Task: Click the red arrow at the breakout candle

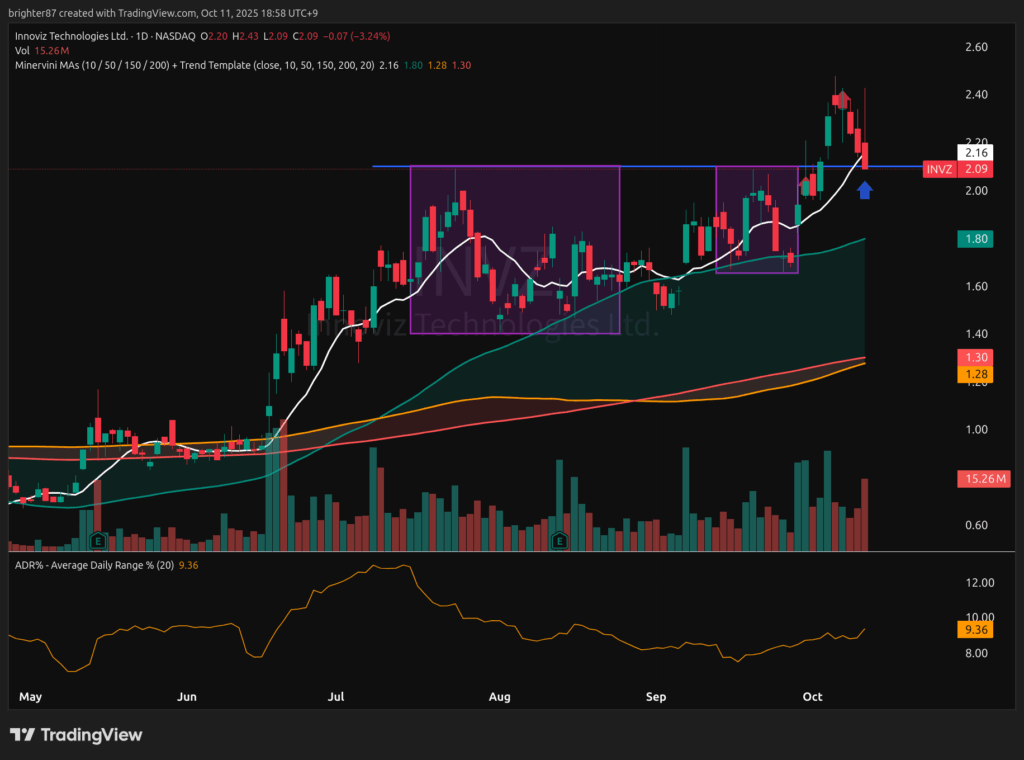Action: point(804,183)
